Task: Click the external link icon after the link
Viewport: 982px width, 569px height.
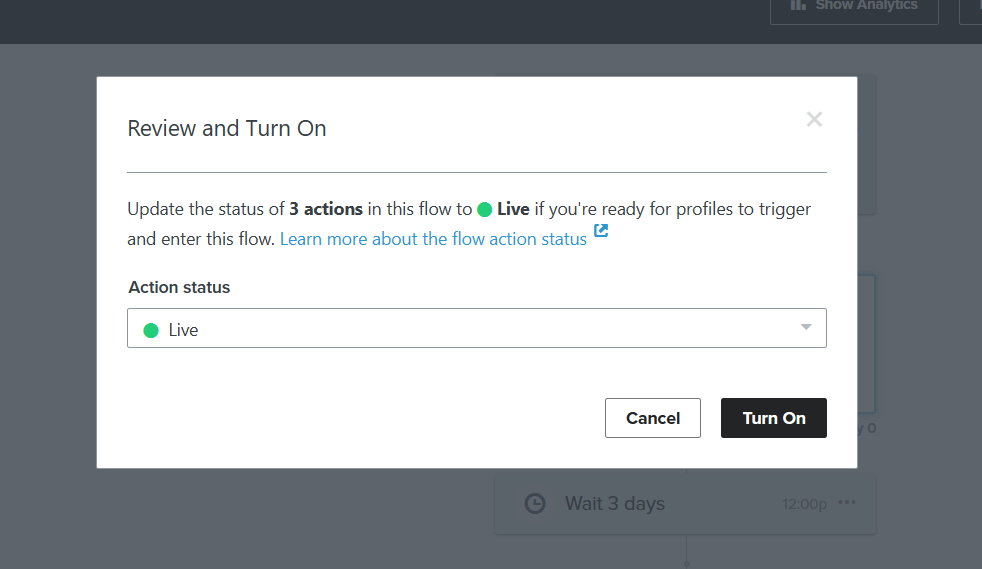Action: coord(601,230)
